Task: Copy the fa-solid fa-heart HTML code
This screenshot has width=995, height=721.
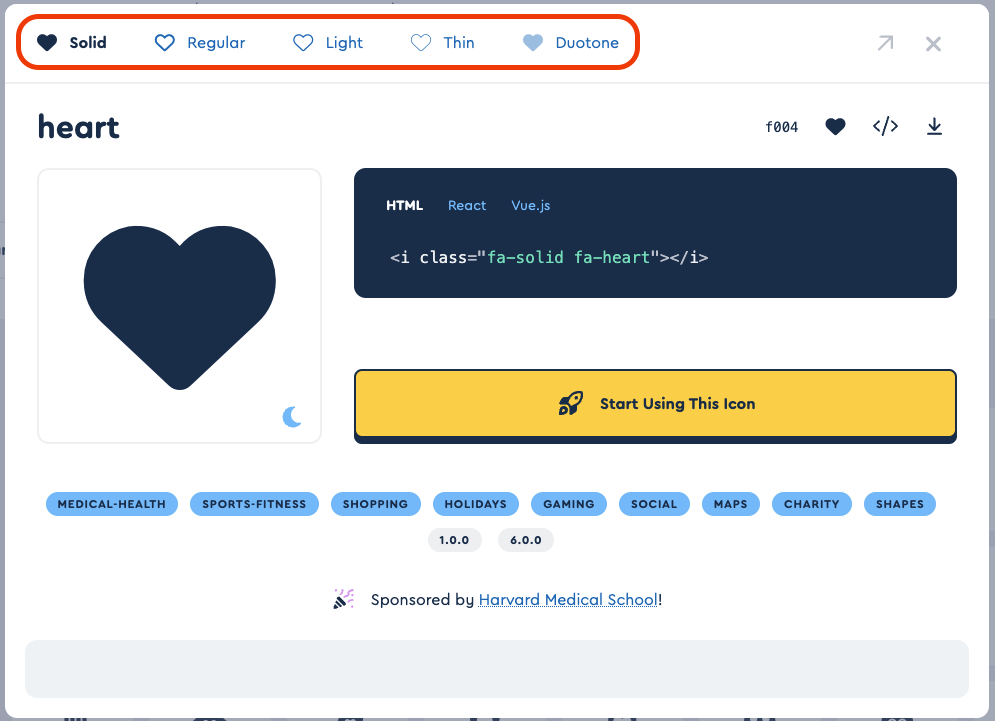Action: coord(549,257)
